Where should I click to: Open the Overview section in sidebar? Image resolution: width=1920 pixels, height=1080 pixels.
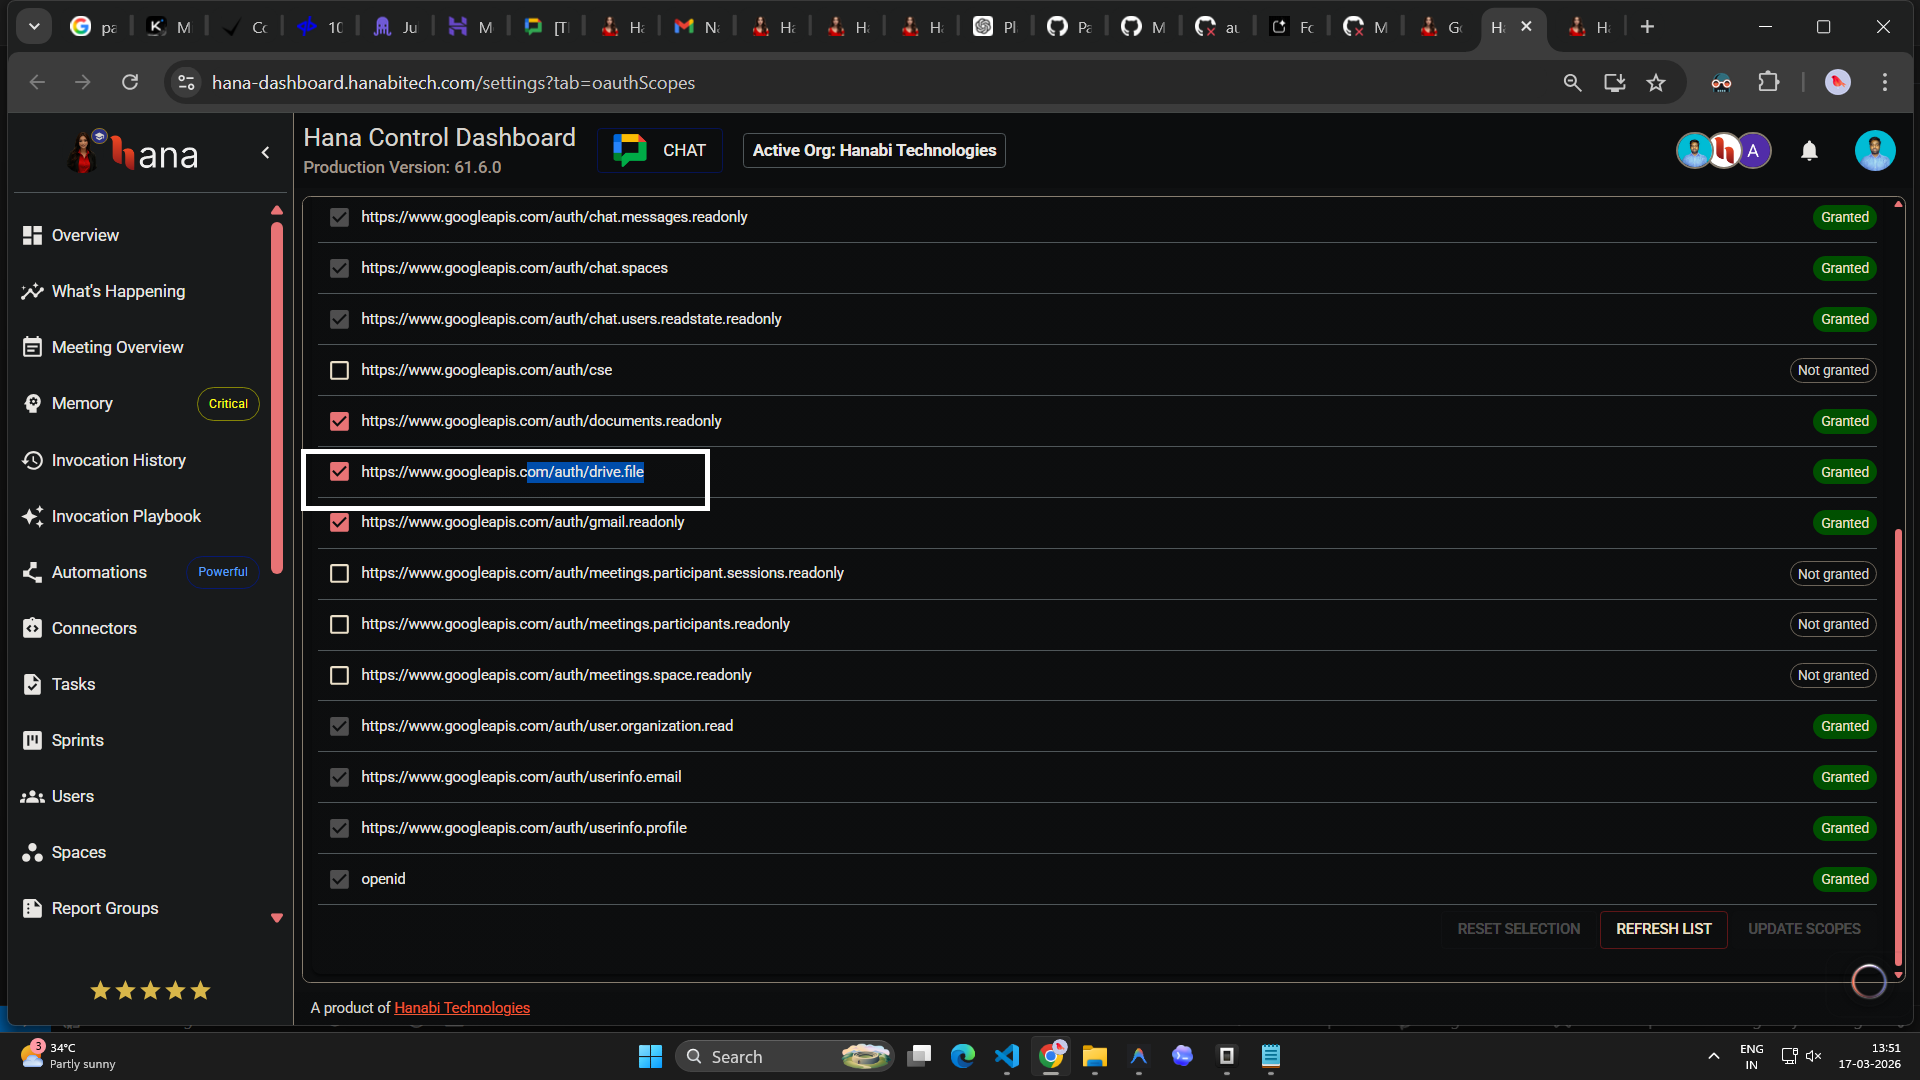[x=84, y=235]
